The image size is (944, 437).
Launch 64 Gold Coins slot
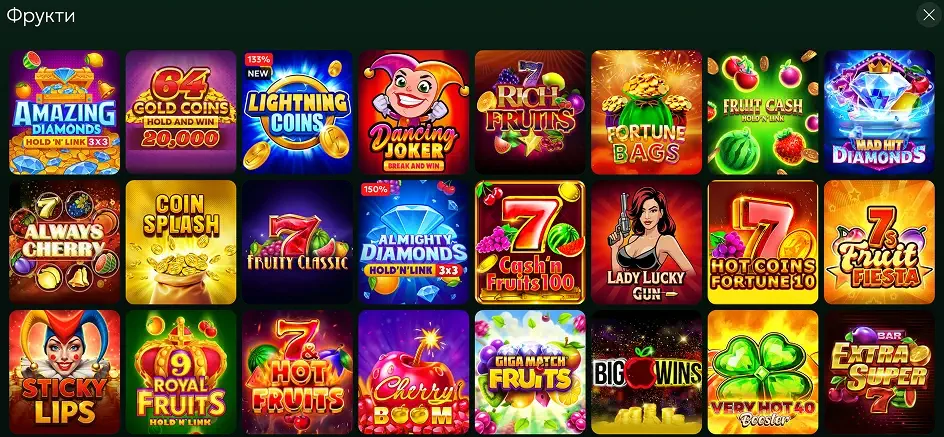pyautogui.click(x=181, y=113)
